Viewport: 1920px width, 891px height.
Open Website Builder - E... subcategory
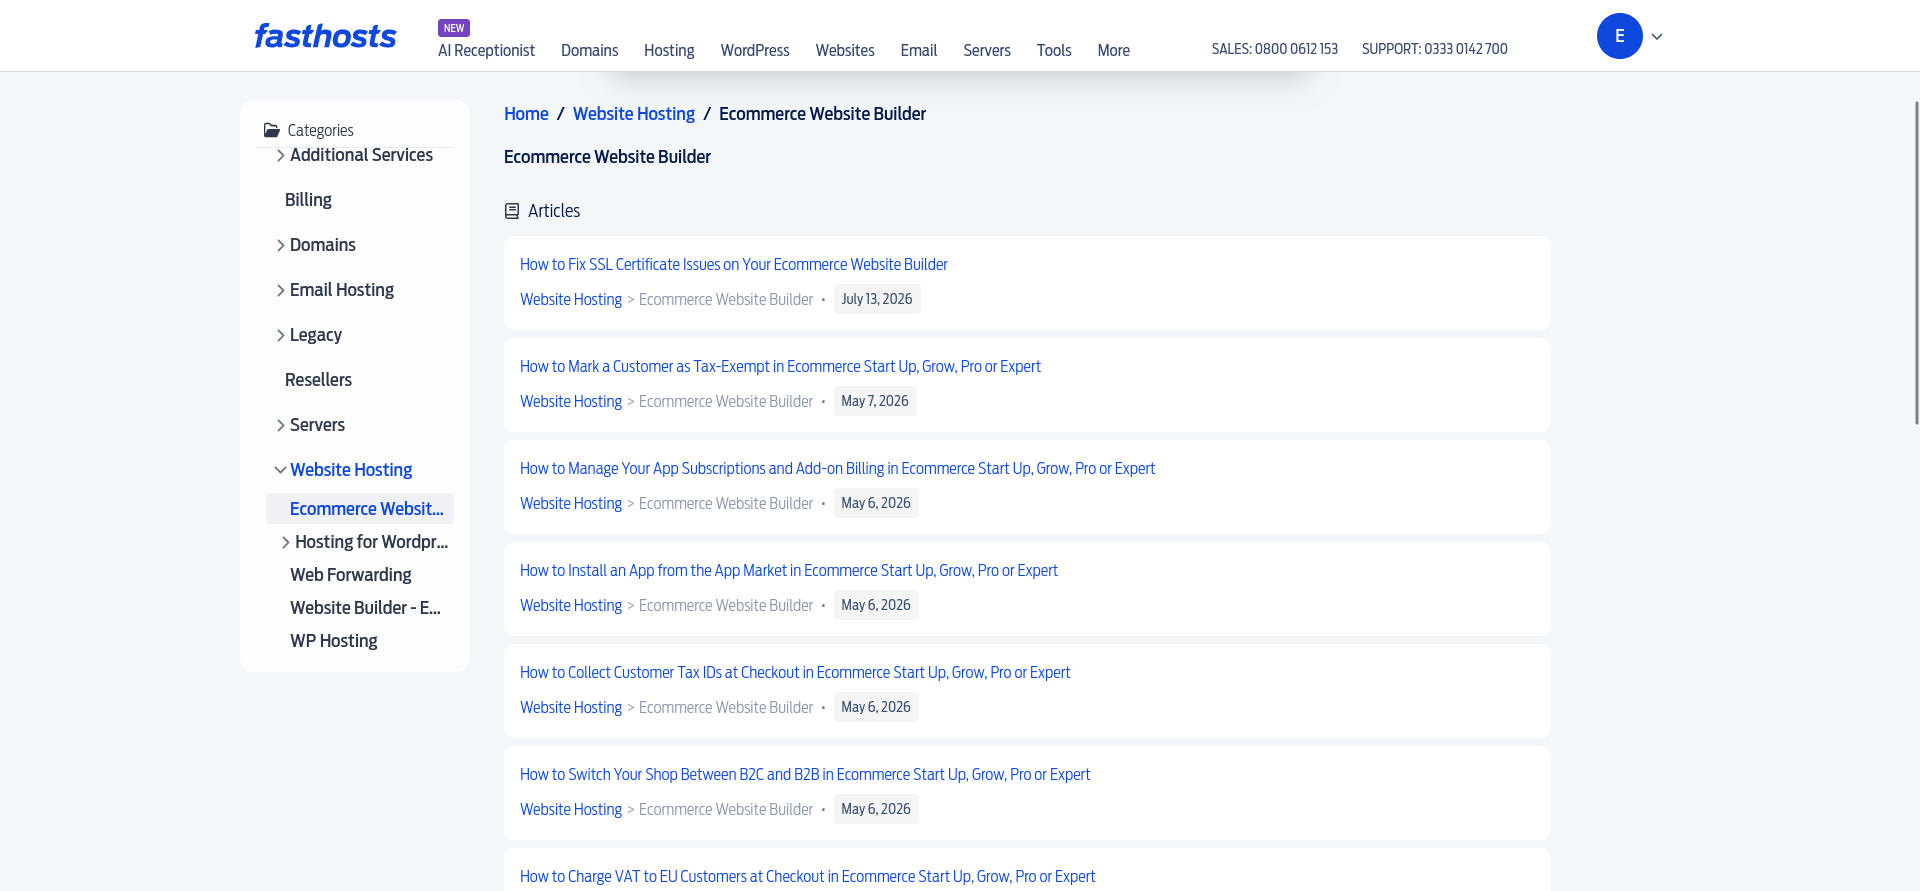[x=365, y=608]
